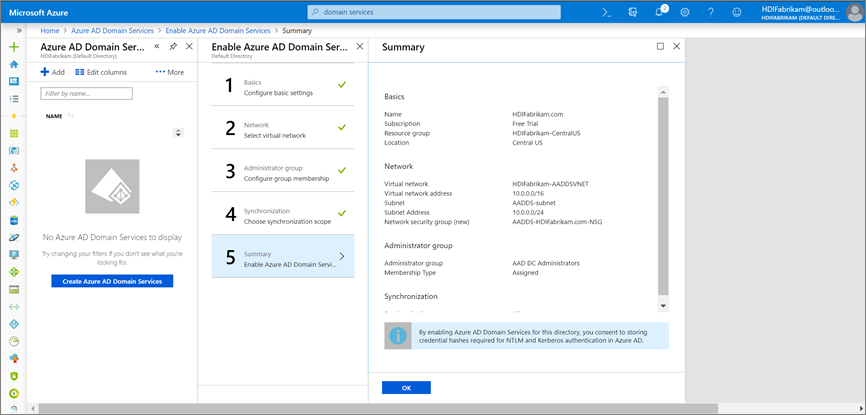Click the Create a resource plus icon

pyautogui.click(x=14, y=47)
